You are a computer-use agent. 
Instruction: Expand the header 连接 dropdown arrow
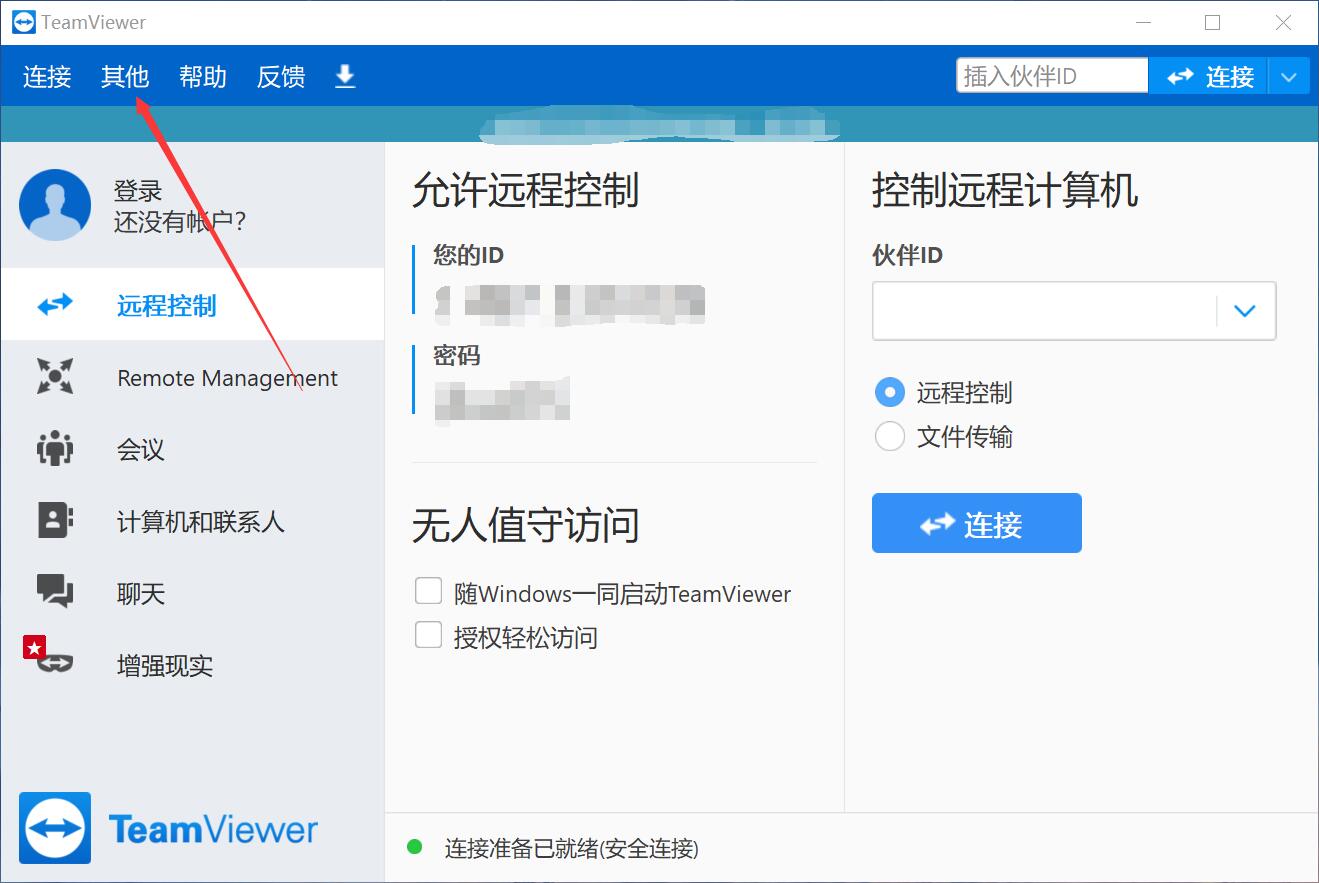click(1289, 76)
